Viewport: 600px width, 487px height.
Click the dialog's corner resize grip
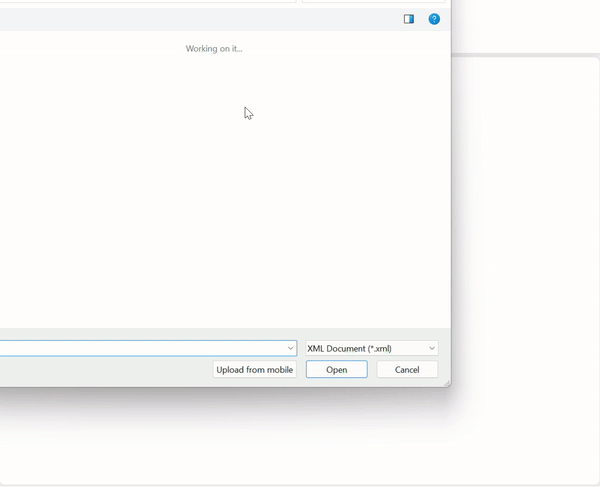(x=447, y=383)
